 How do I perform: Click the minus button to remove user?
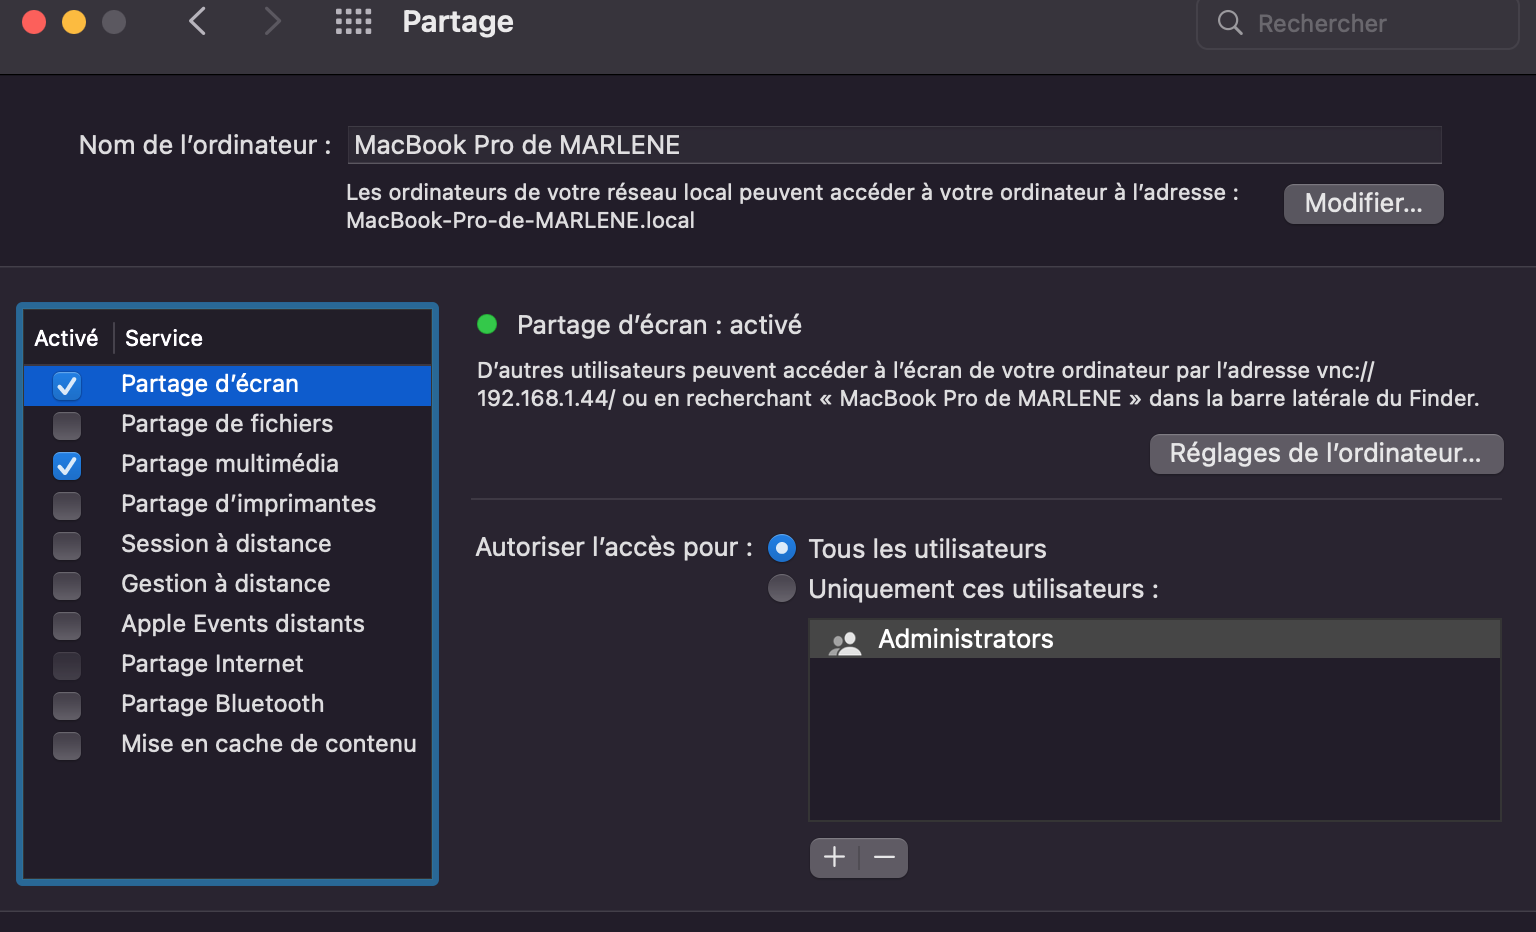(x=884, y=857)
